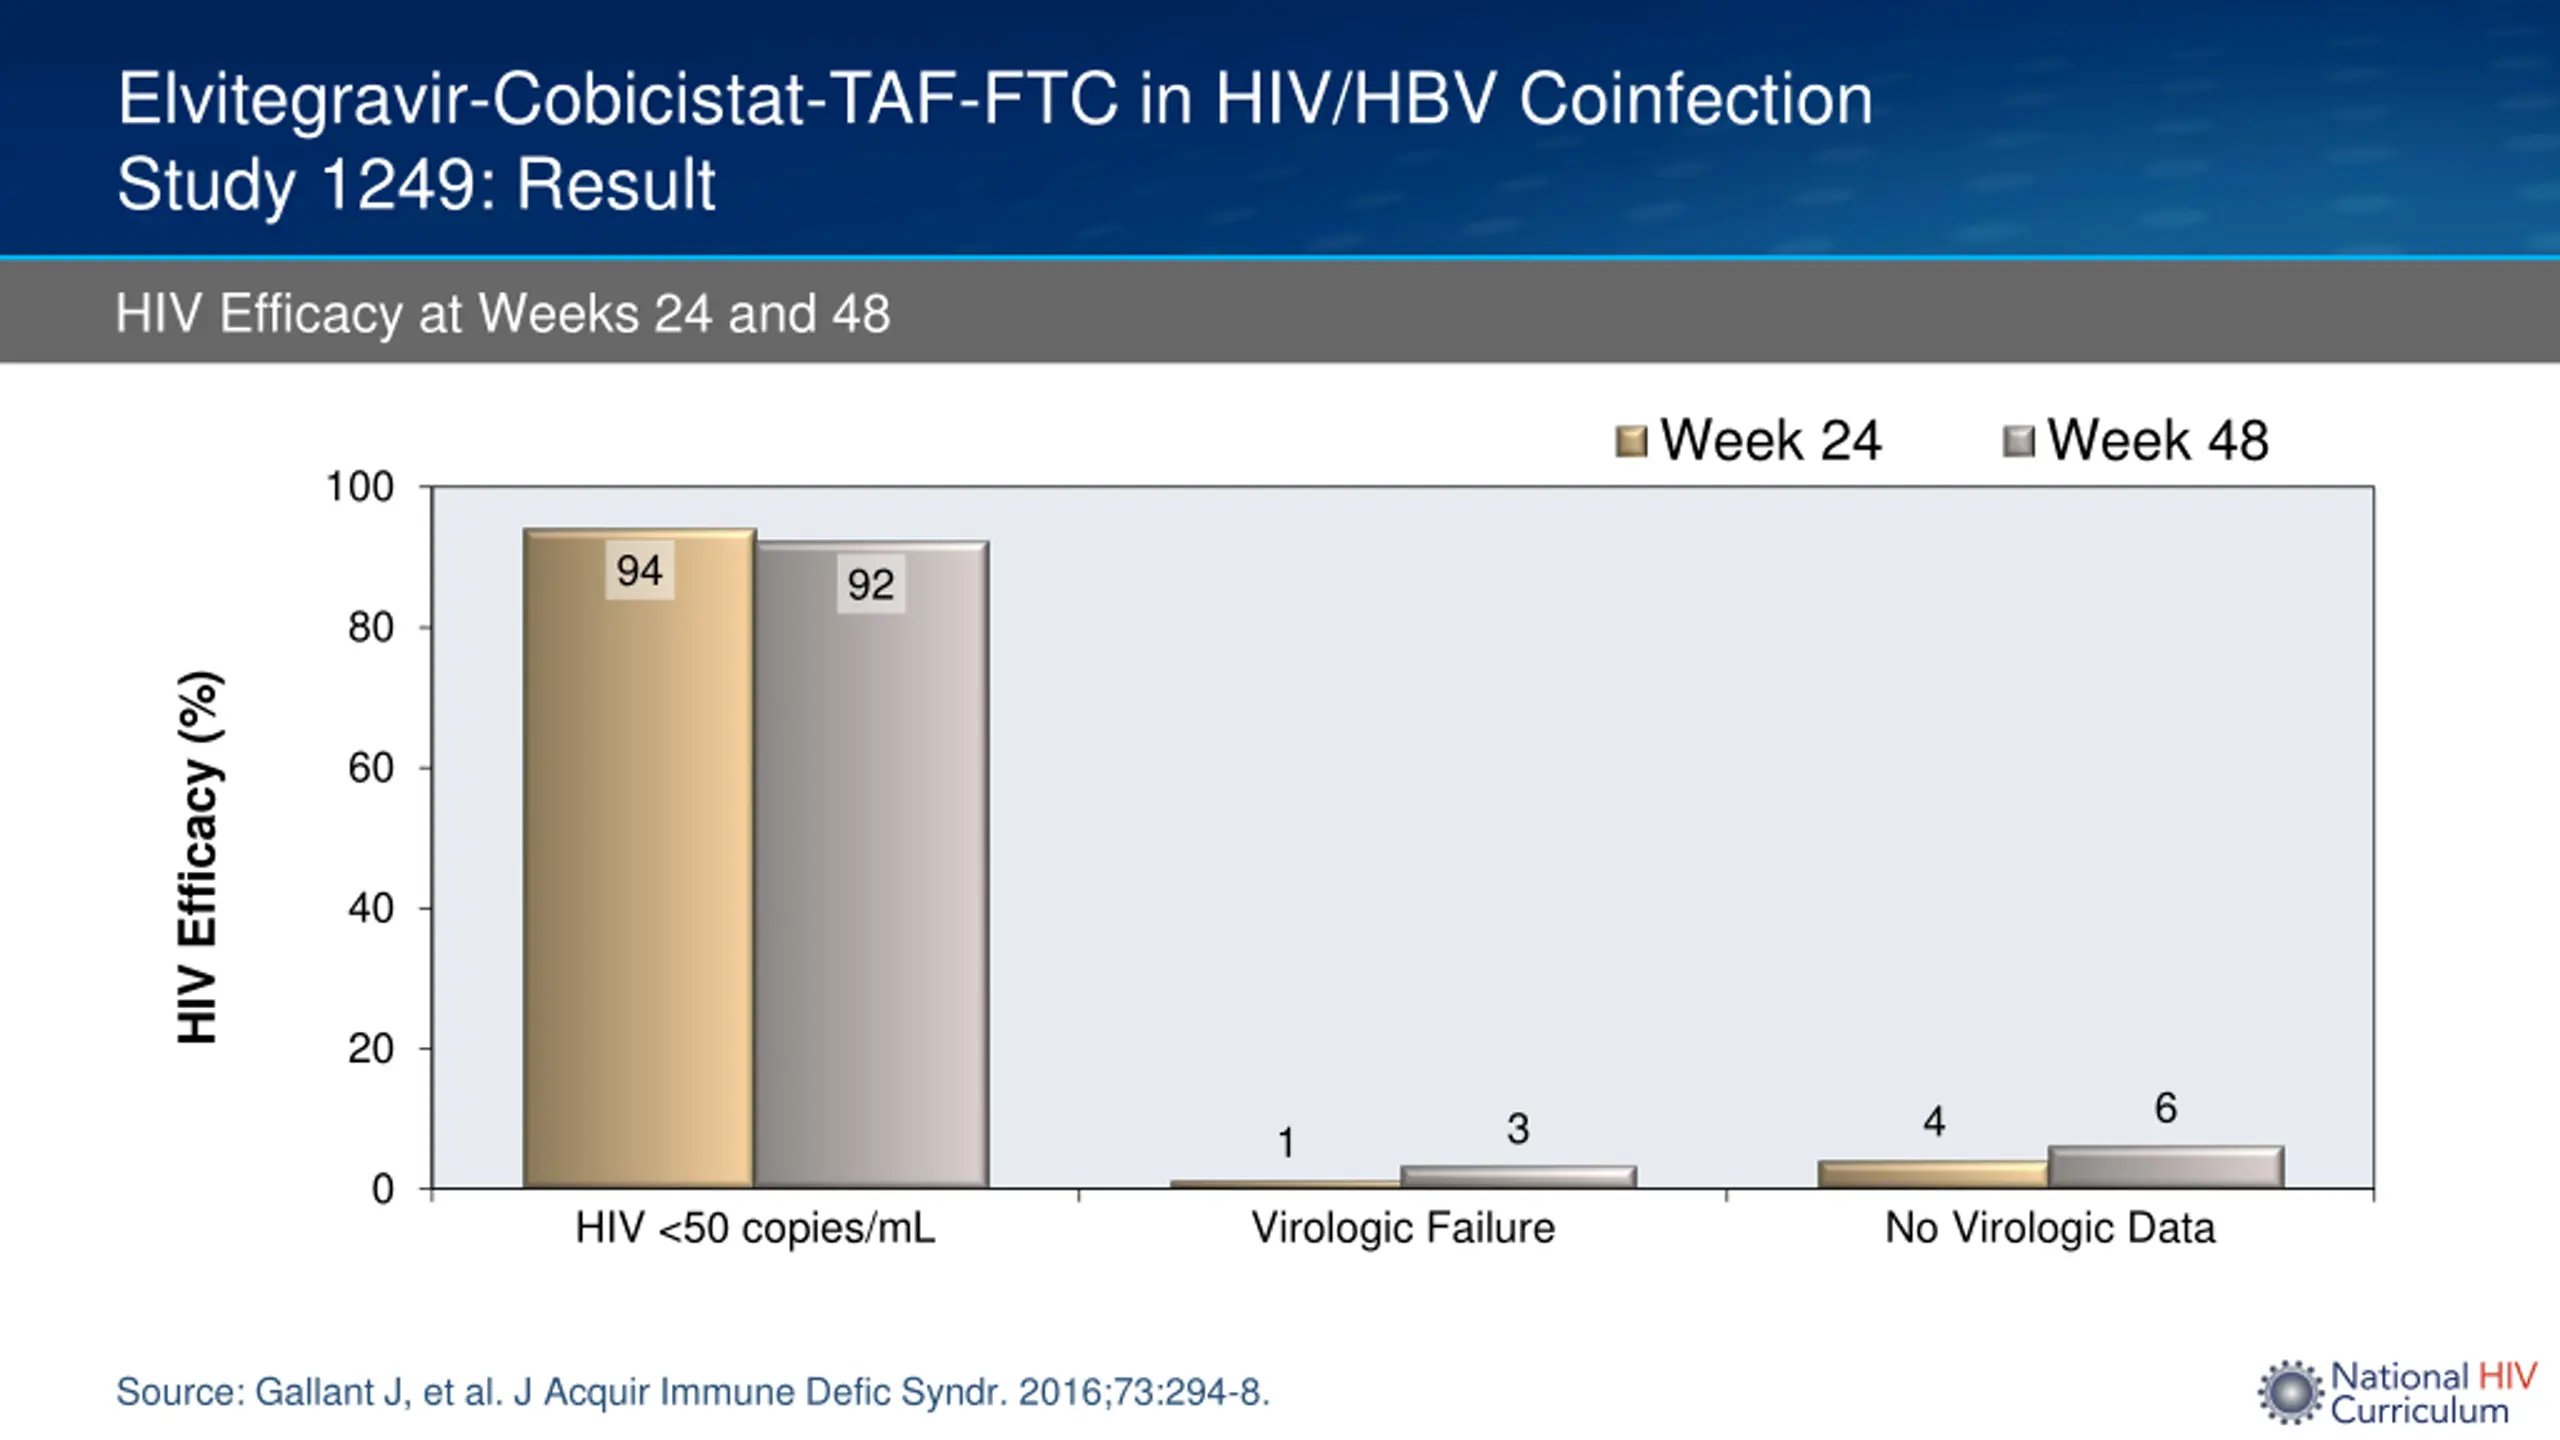Select the No Virologic Data Week 48 bar
The height and width of the screenshot is (1440, 2560).
2166,1168
